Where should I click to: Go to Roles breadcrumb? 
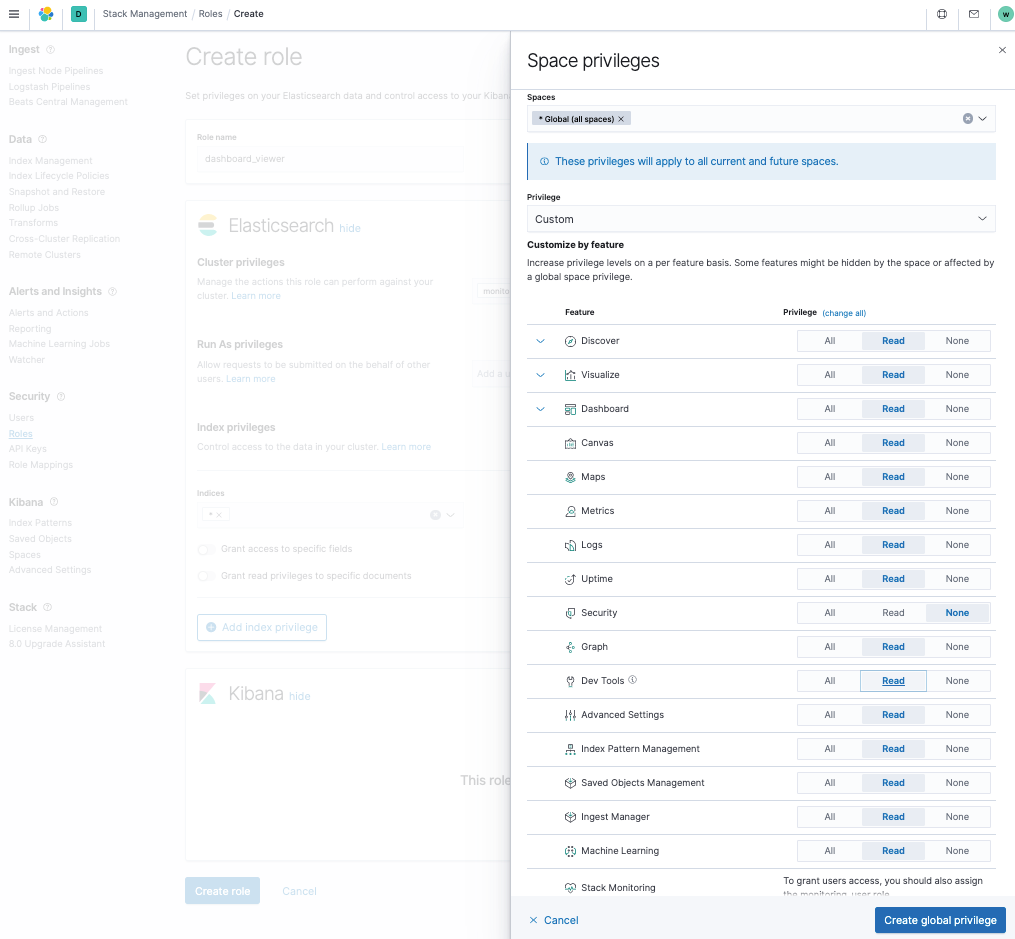click(210, 14)
